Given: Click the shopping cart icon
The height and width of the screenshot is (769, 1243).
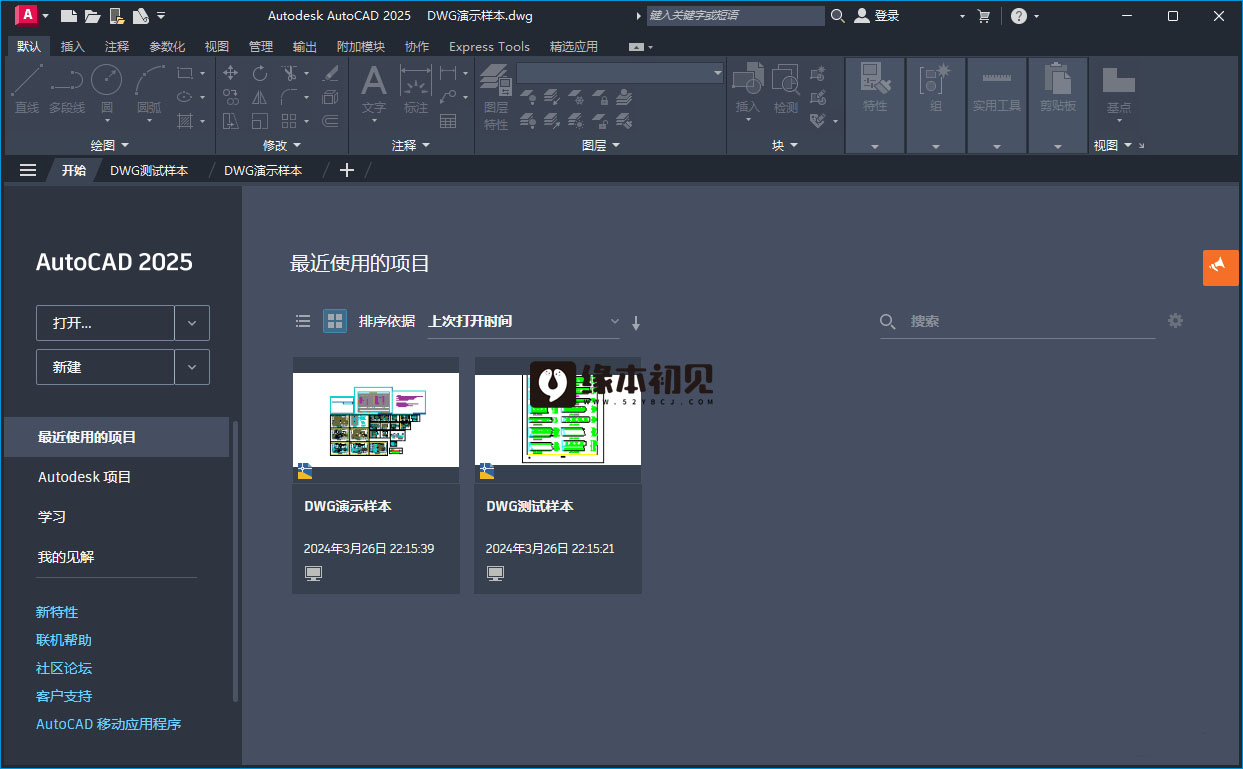Looking at the screenshot, I should [x=983, y=16].
